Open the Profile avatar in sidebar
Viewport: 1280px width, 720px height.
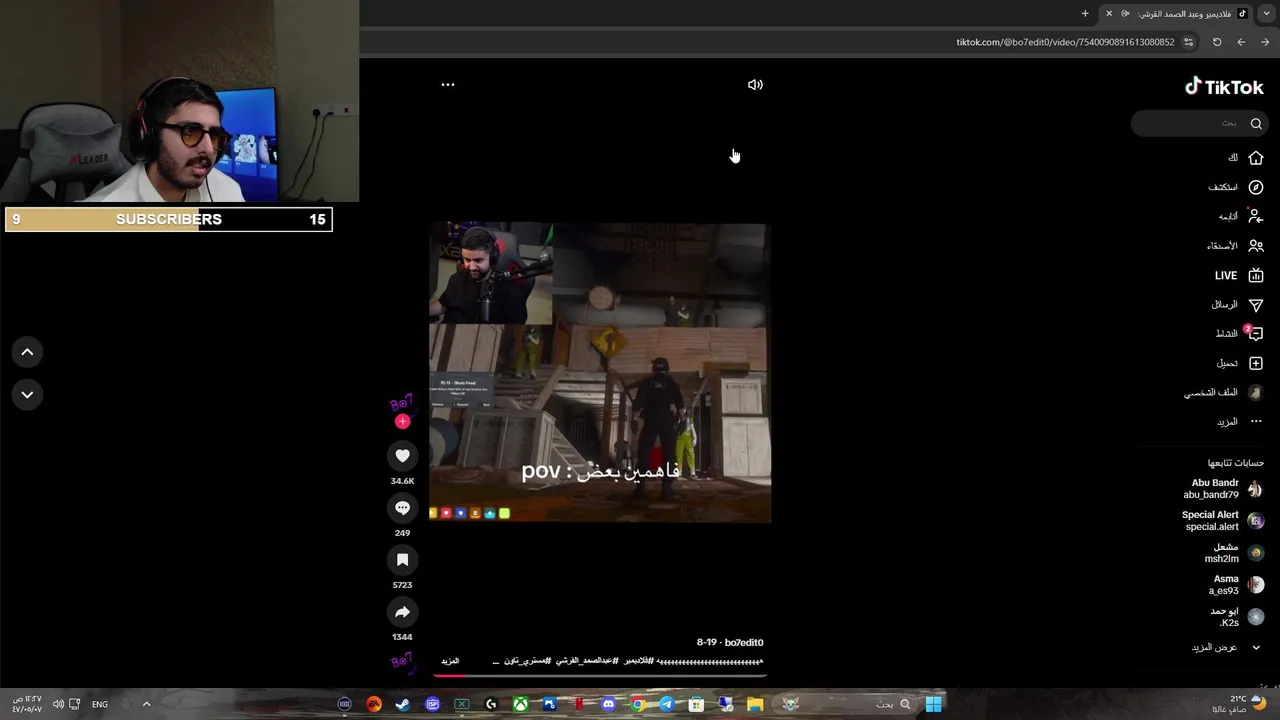click(x=1256, y=392)
